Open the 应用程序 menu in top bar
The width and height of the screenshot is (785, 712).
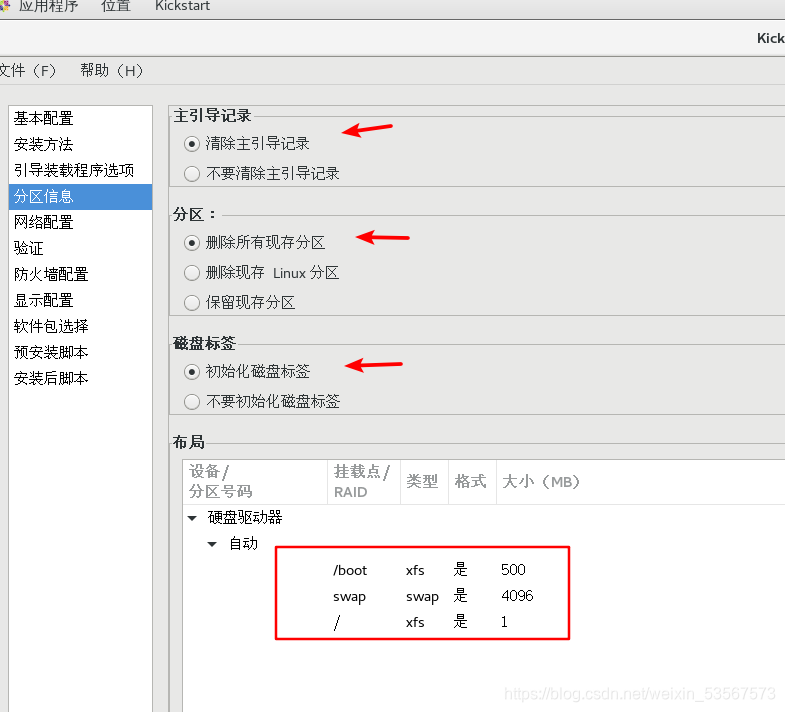tap(49, 6)
